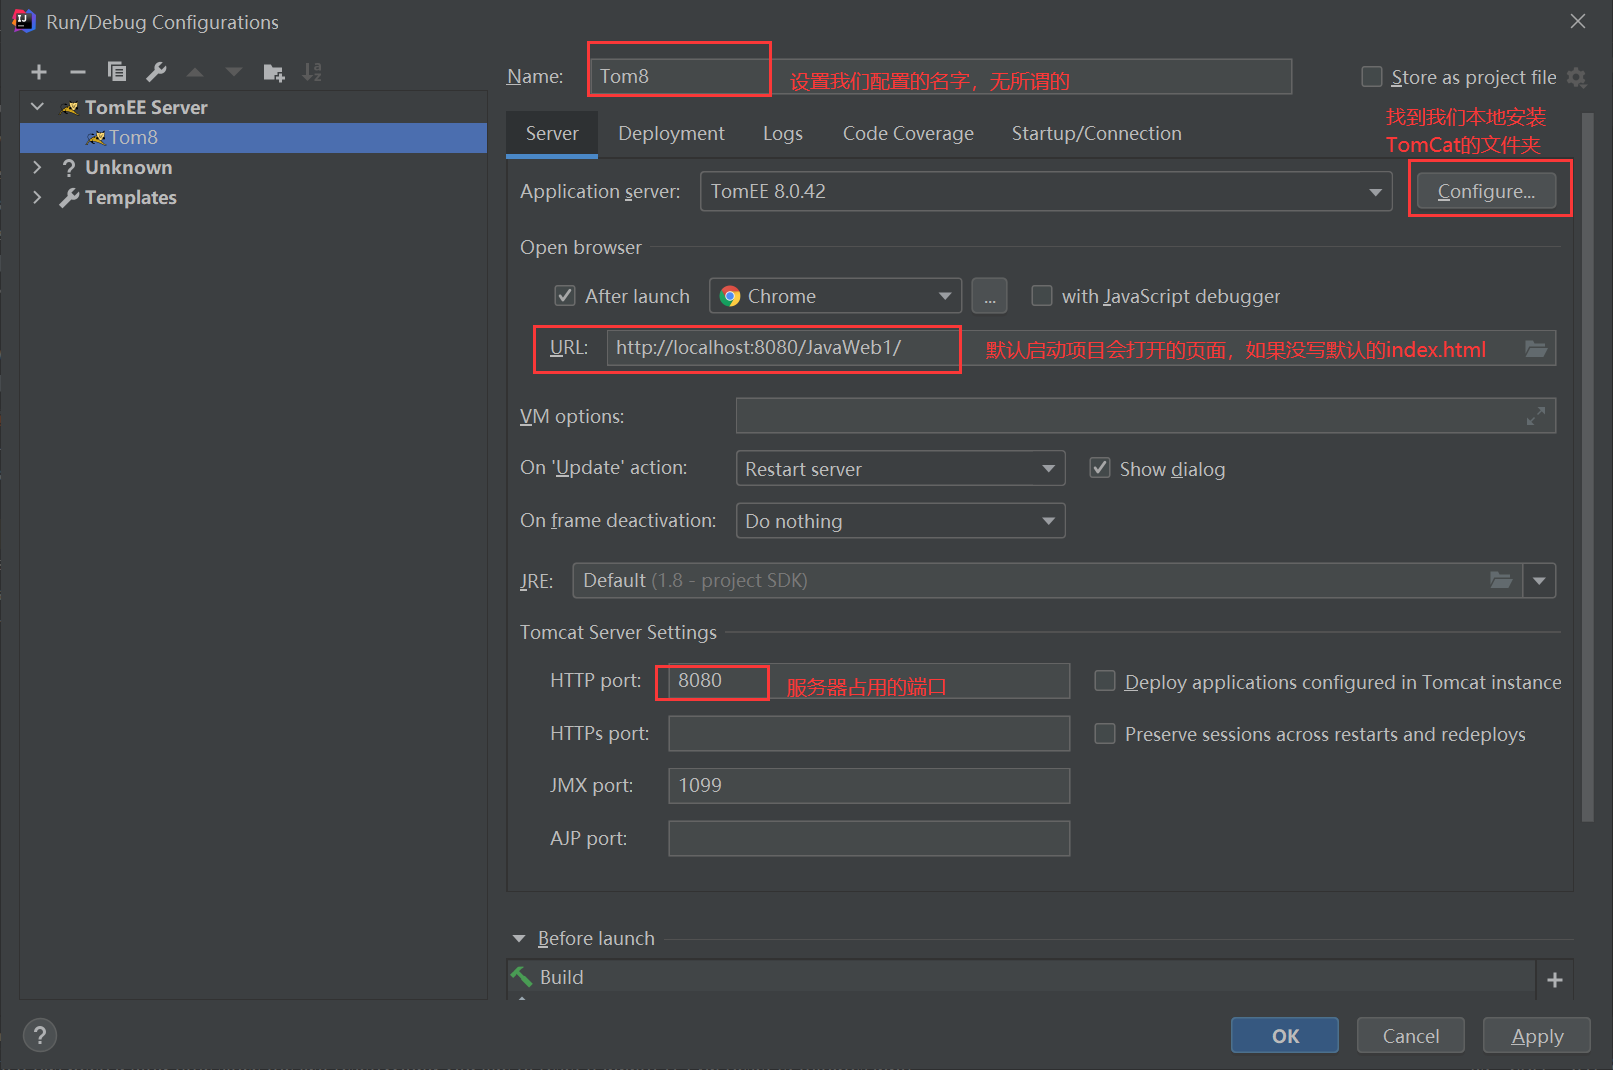The image size is (1613, 1070).
Task: Switch to the Logs tab
Action: pos(783,134)
